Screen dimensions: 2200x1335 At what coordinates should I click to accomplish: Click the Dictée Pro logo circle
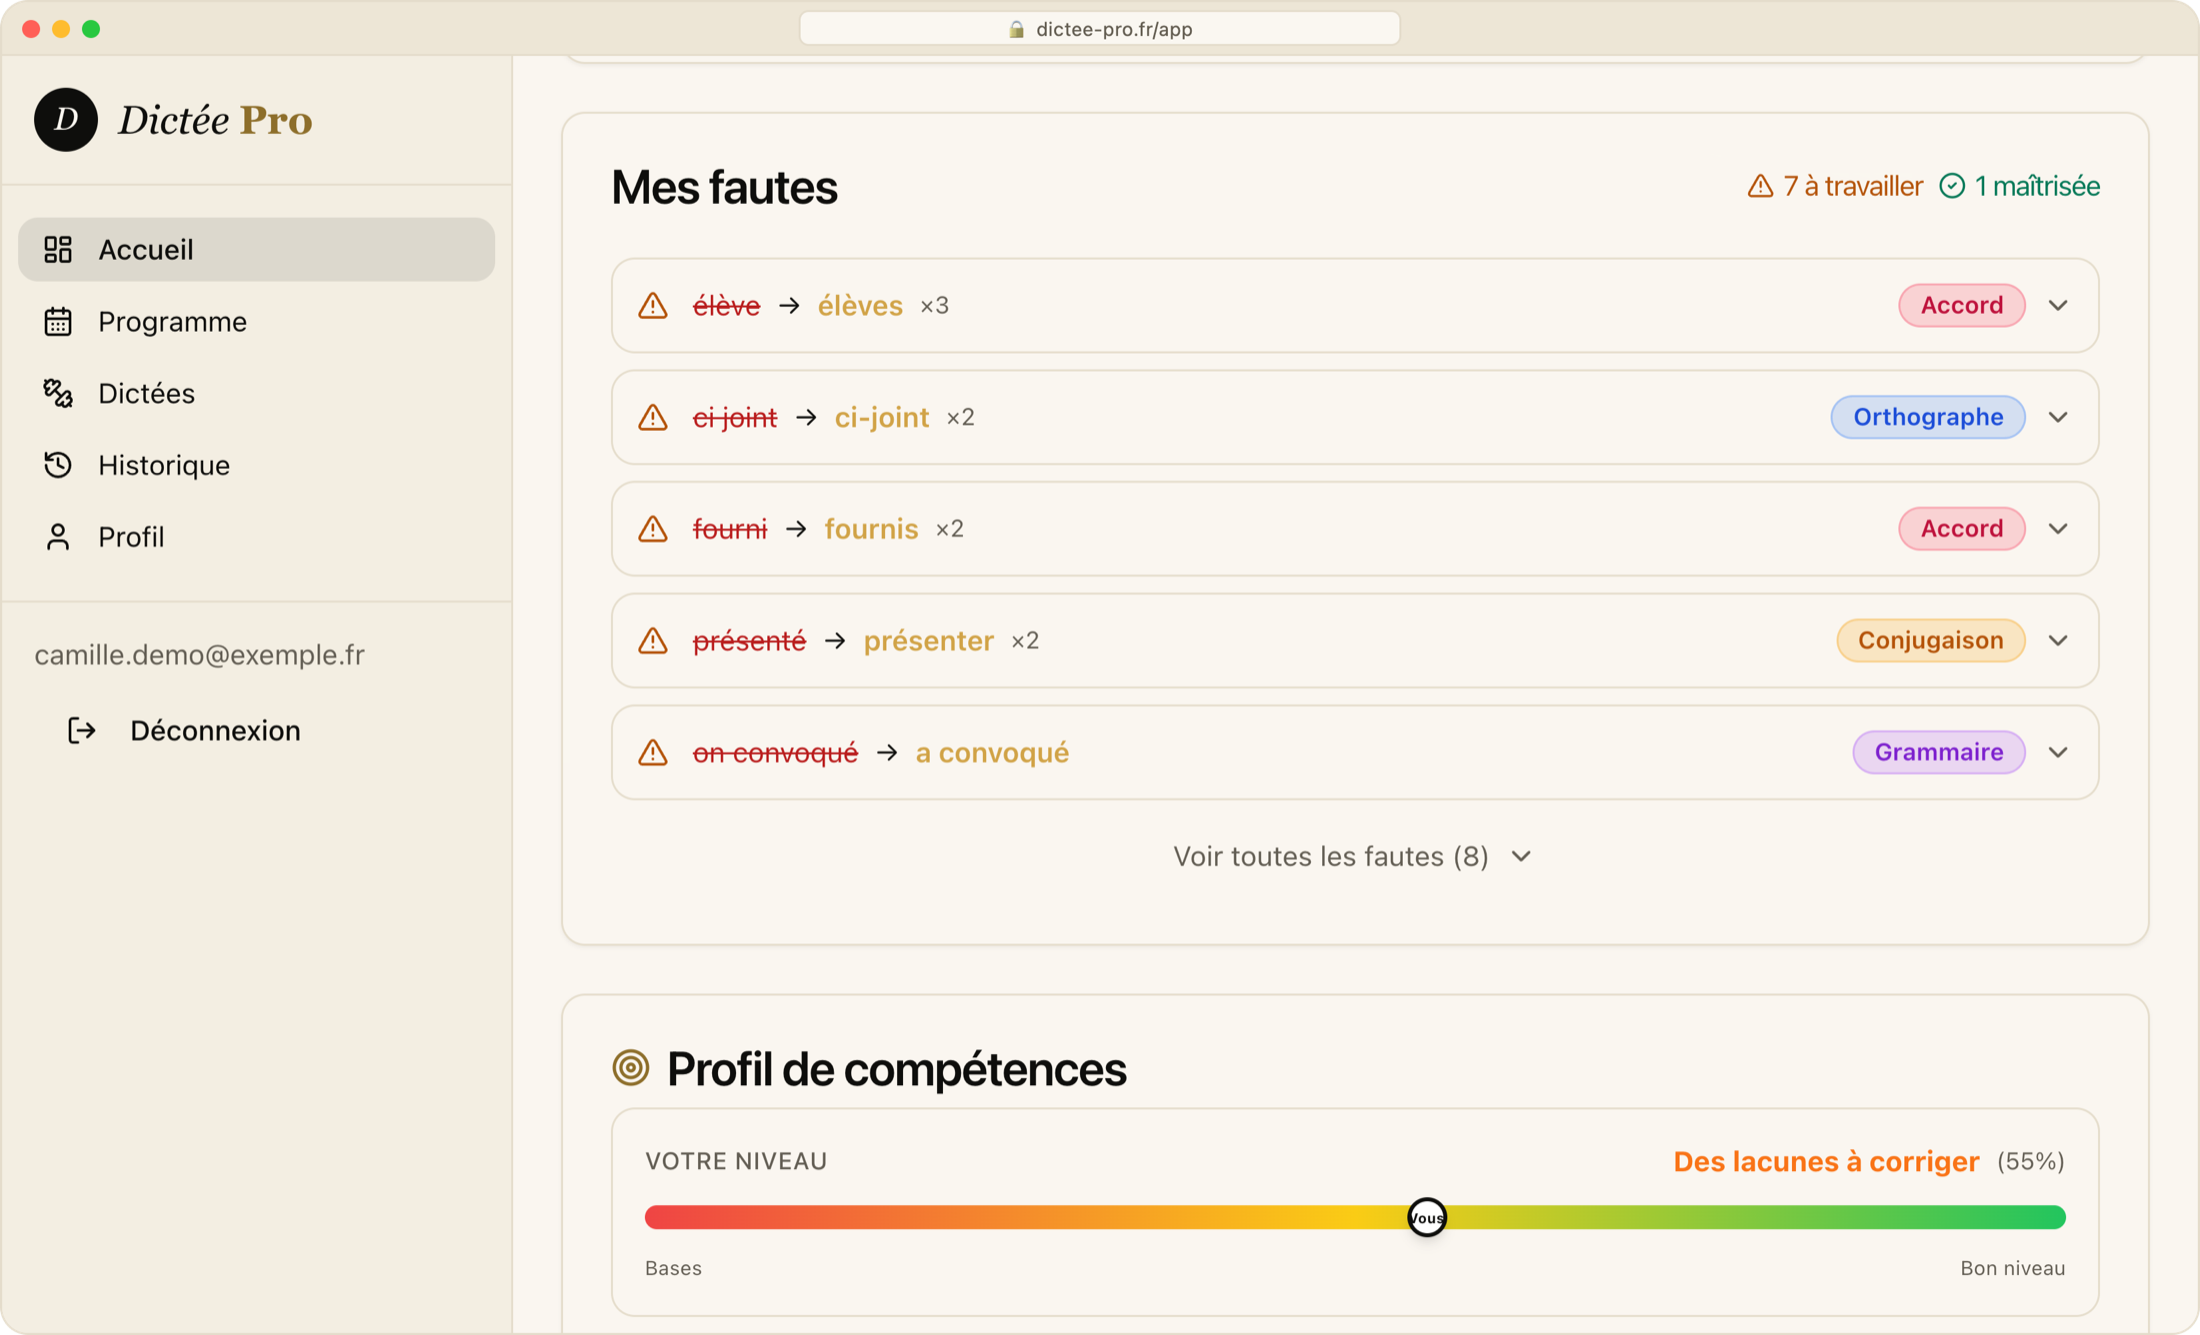click(x=66, y=120)
